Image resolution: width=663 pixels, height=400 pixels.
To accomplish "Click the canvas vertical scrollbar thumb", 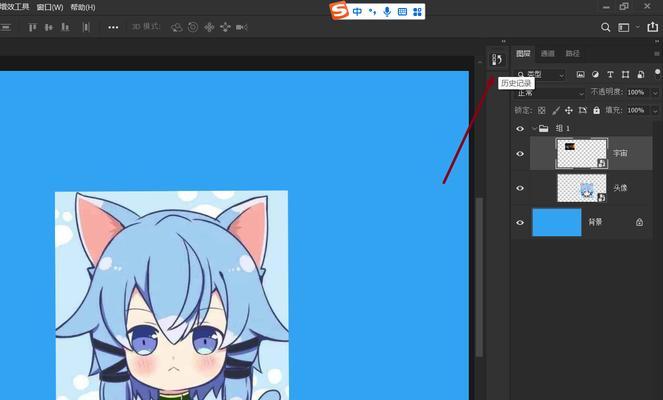I will (x=479, y=277).
